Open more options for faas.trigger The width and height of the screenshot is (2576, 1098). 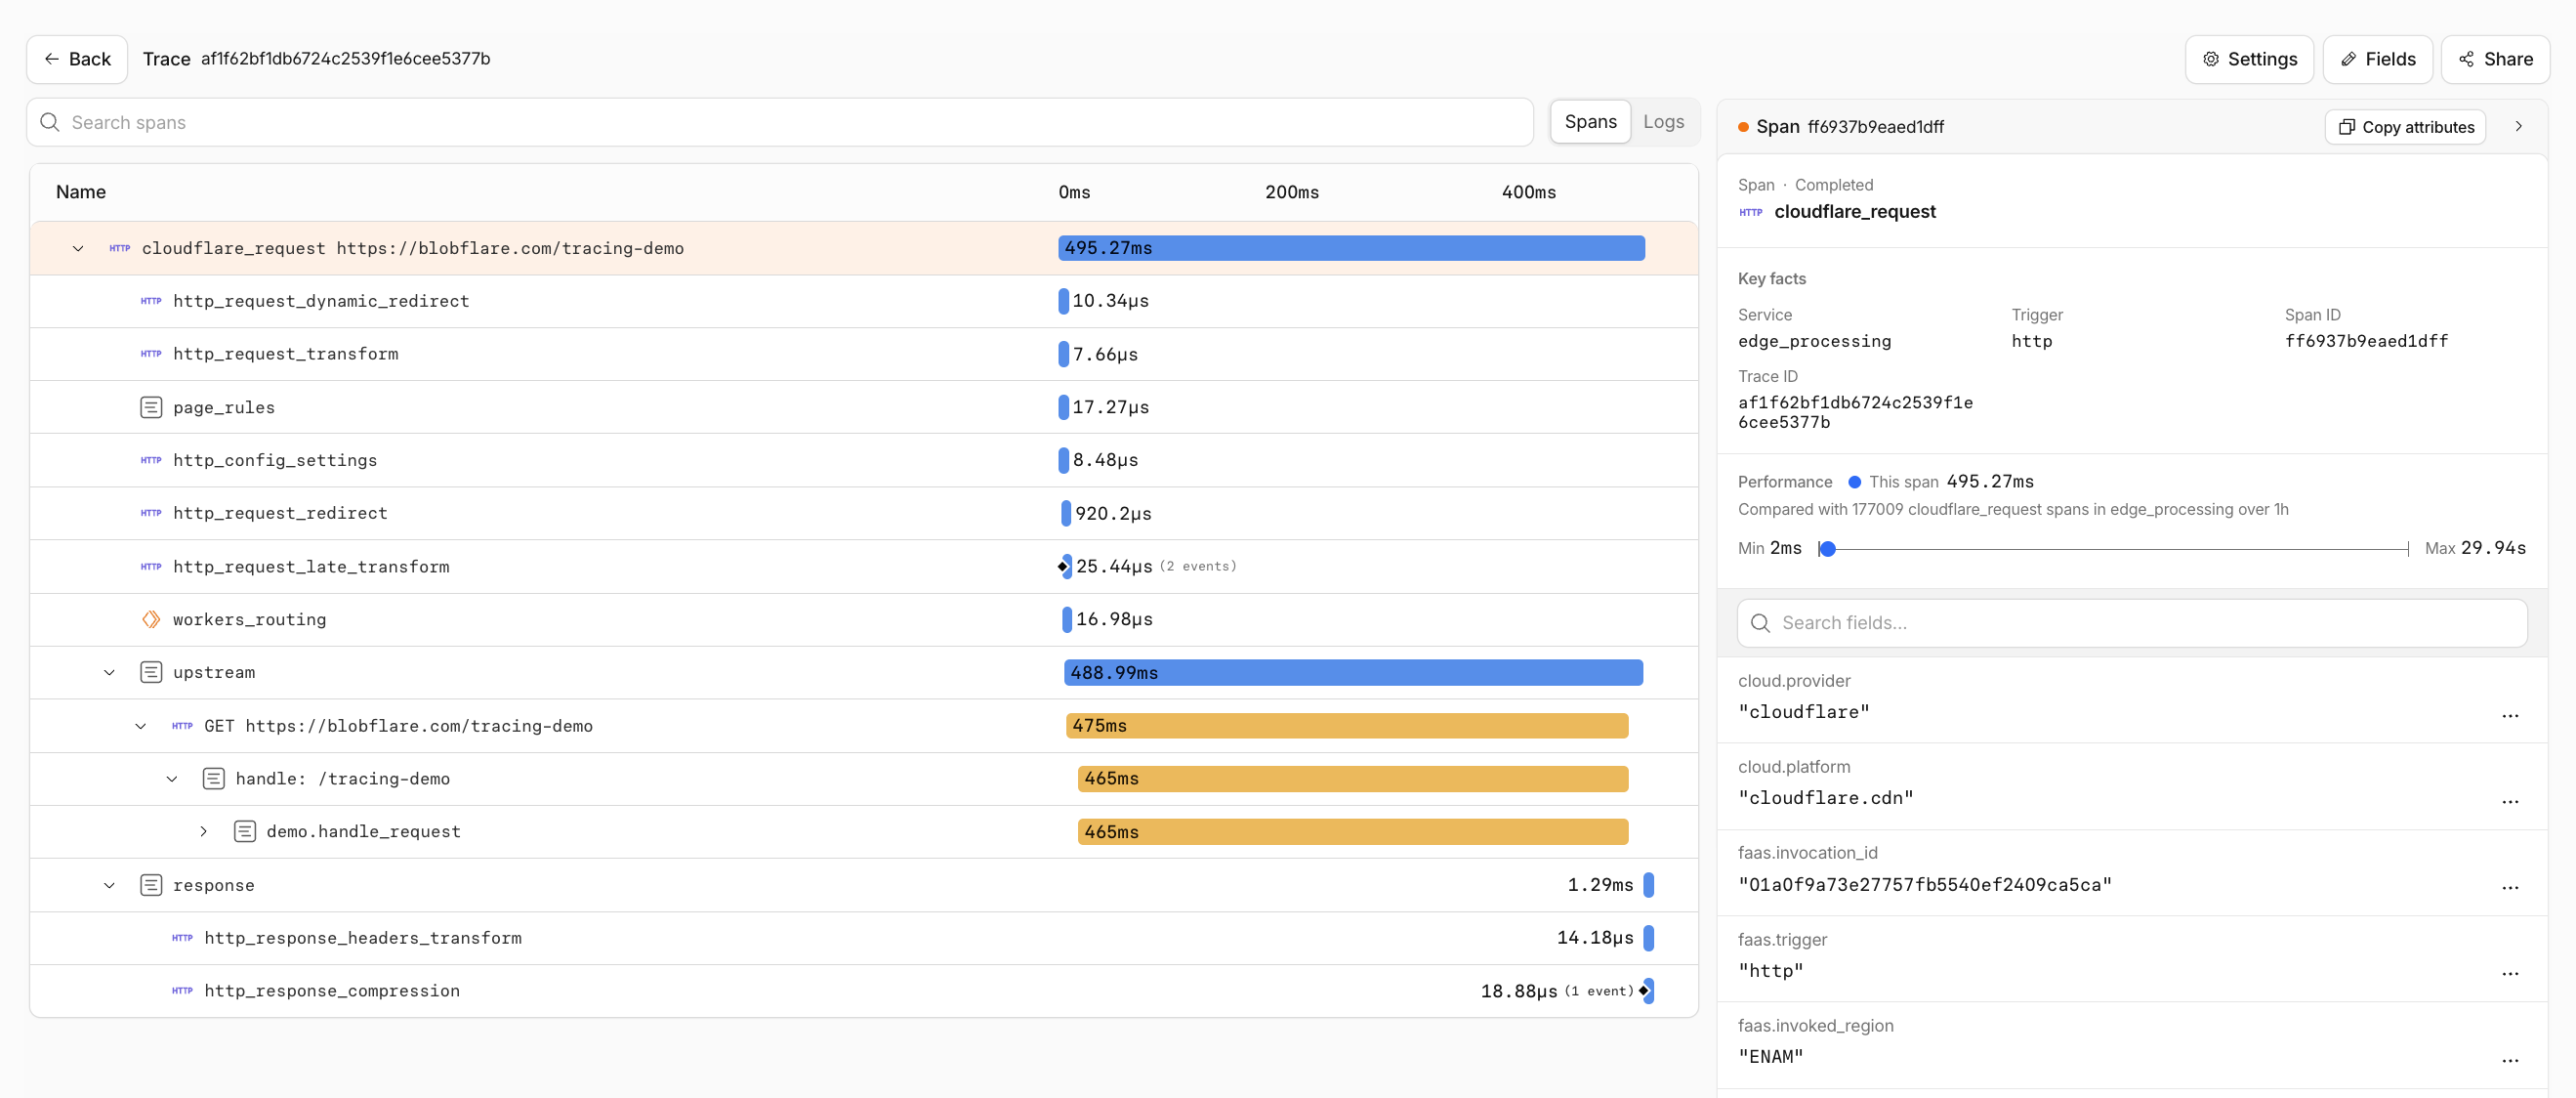point(2509,974)
